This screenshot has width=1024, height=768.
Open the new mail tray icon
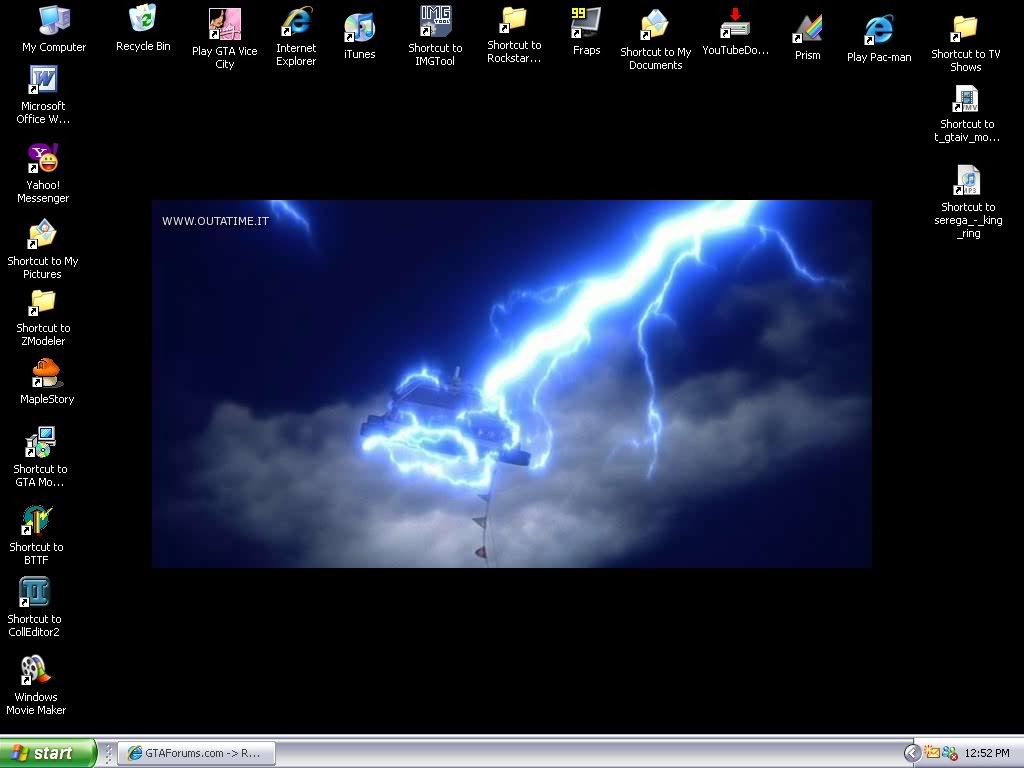(932, 753)
